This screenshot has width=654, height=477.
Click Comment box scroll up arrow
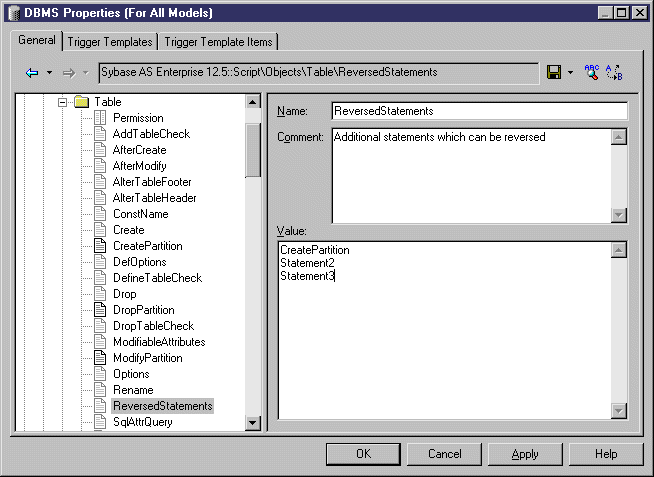(x=619, y=137)
